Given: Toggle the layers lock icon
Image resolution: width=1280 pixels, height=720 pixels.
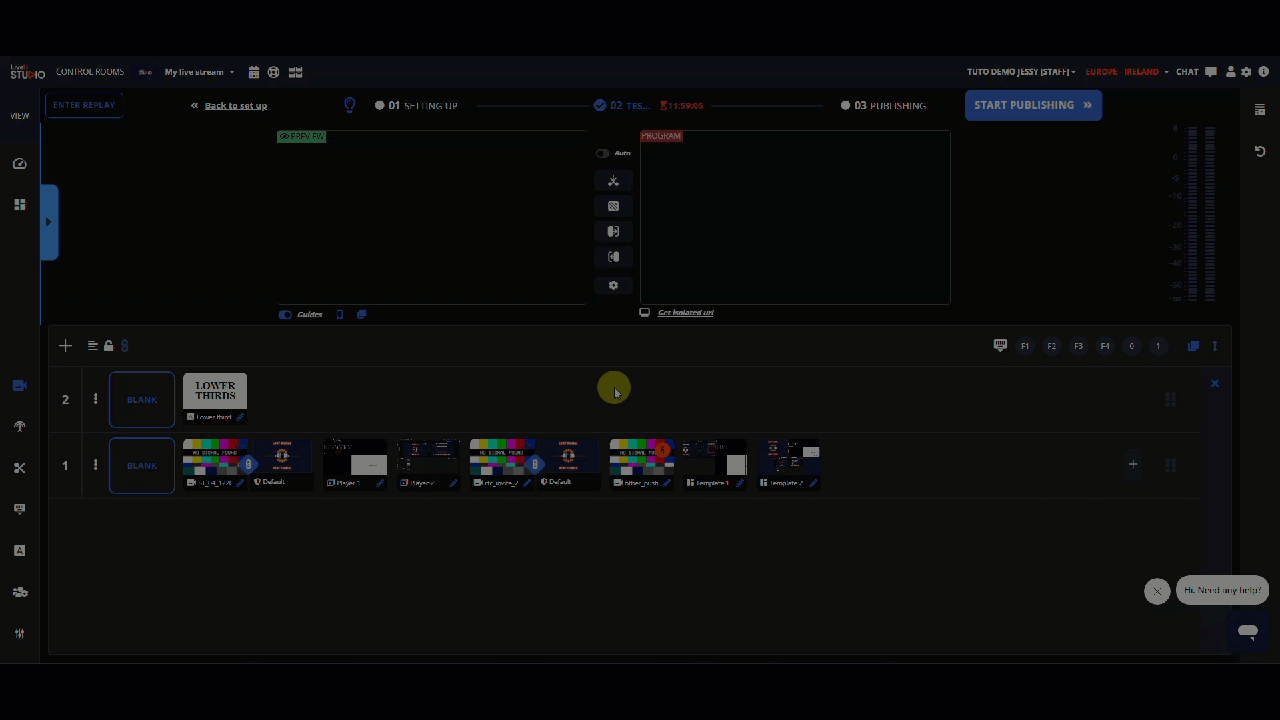Looking at the screenshot, I should pyautogui.click(x=108, y=346).
